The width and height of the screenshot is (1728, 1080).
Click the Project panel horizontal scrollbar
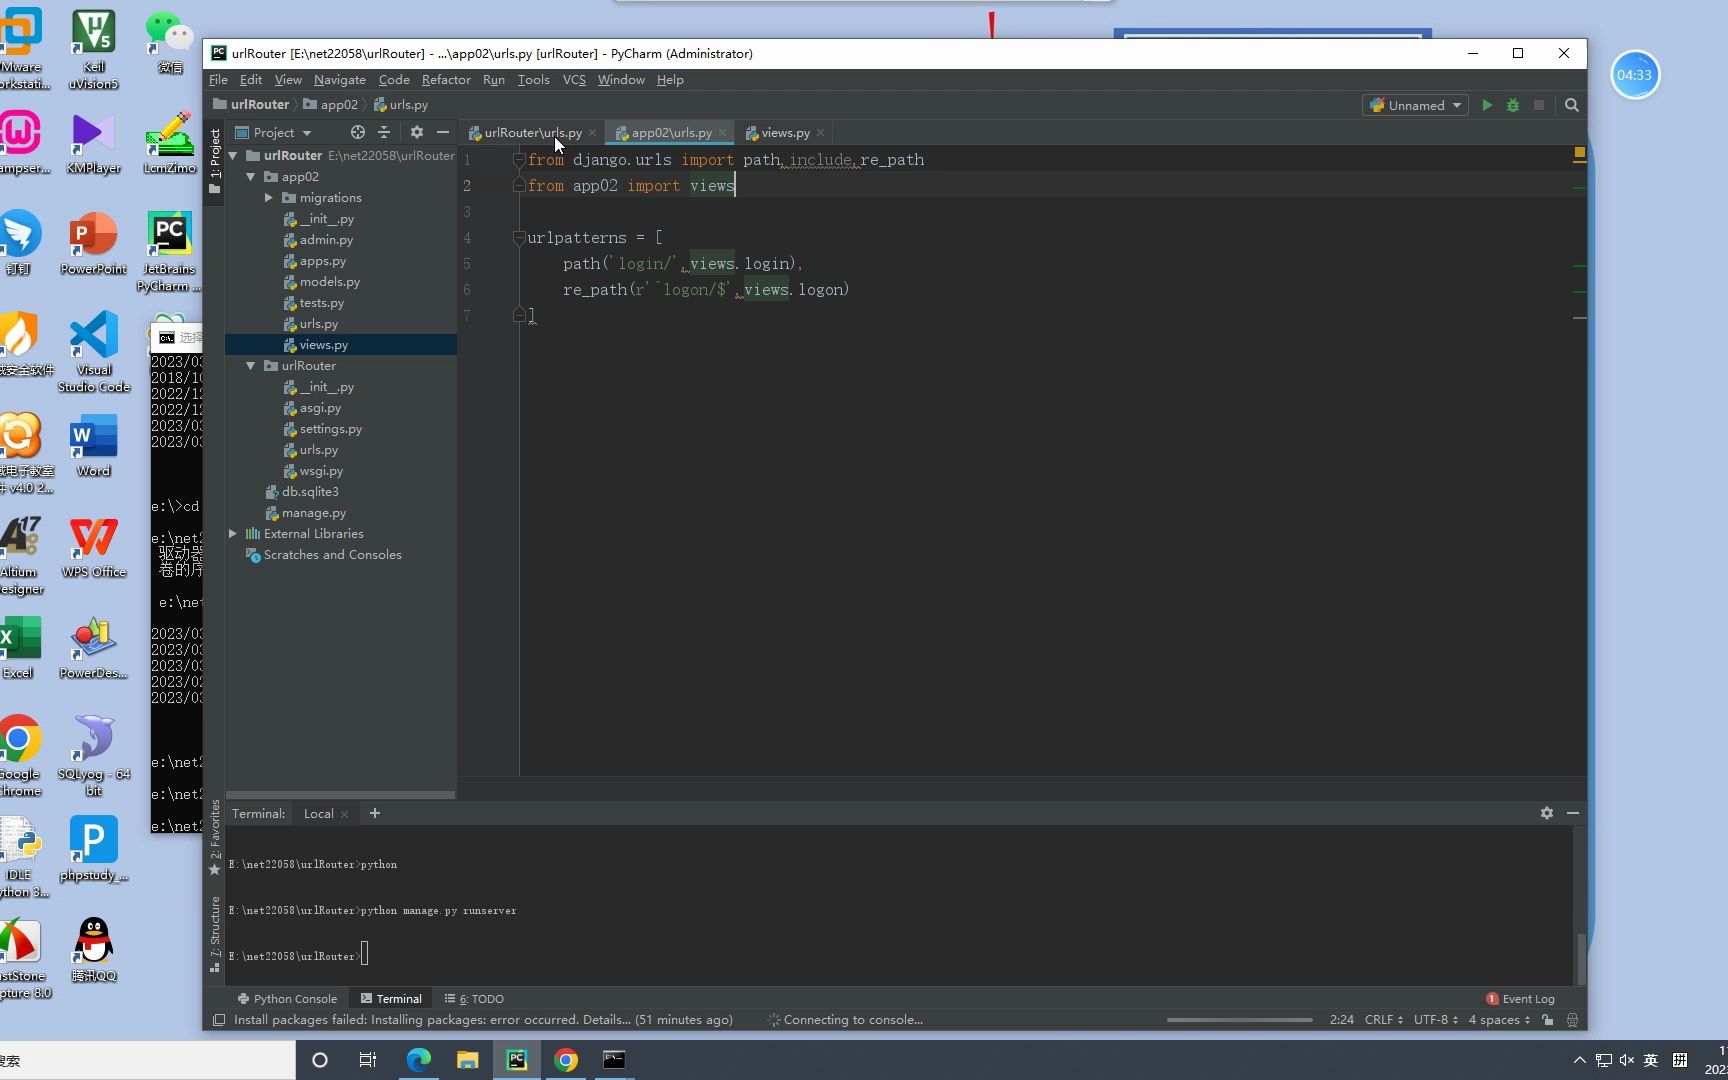(340, 795)
